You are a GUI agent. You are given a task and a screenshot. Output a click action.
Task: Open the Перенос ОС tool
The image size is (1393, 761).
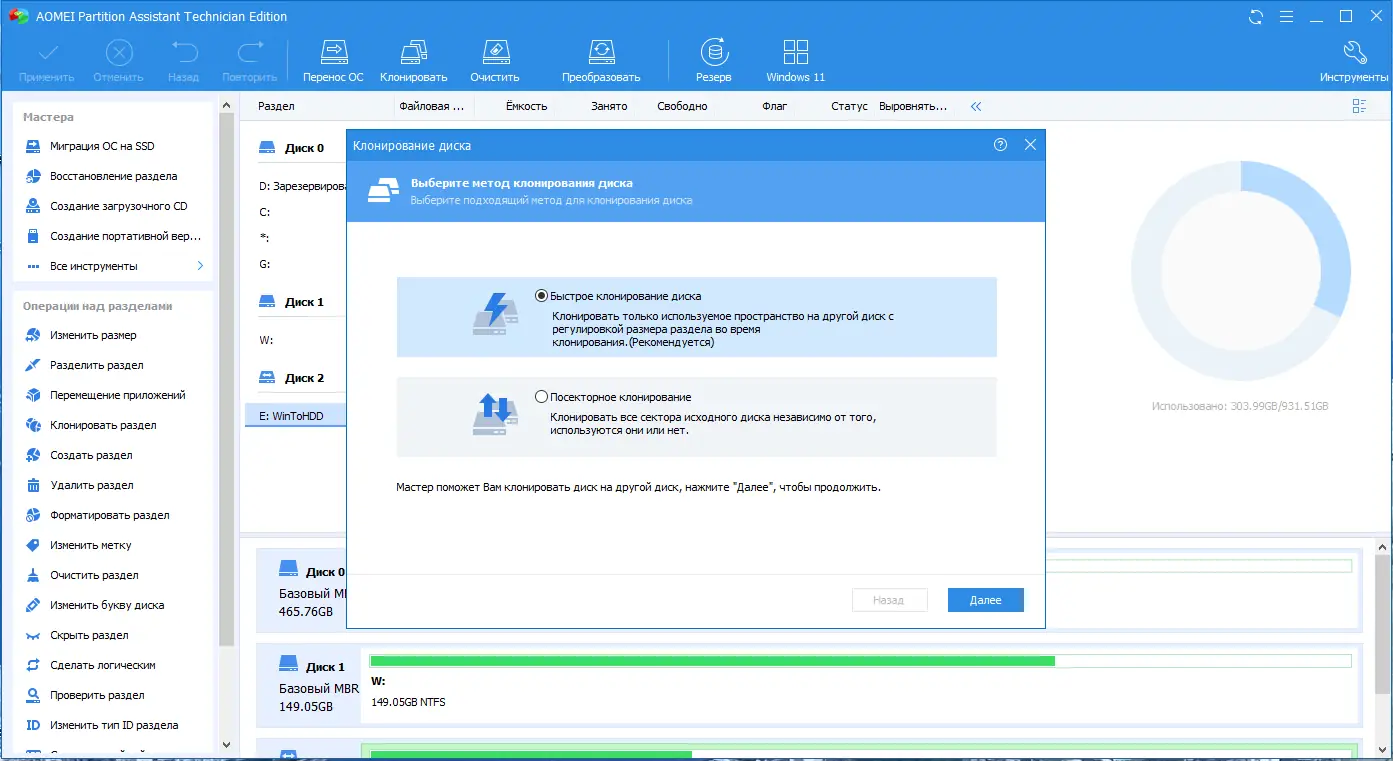click(x=333, y=61)
